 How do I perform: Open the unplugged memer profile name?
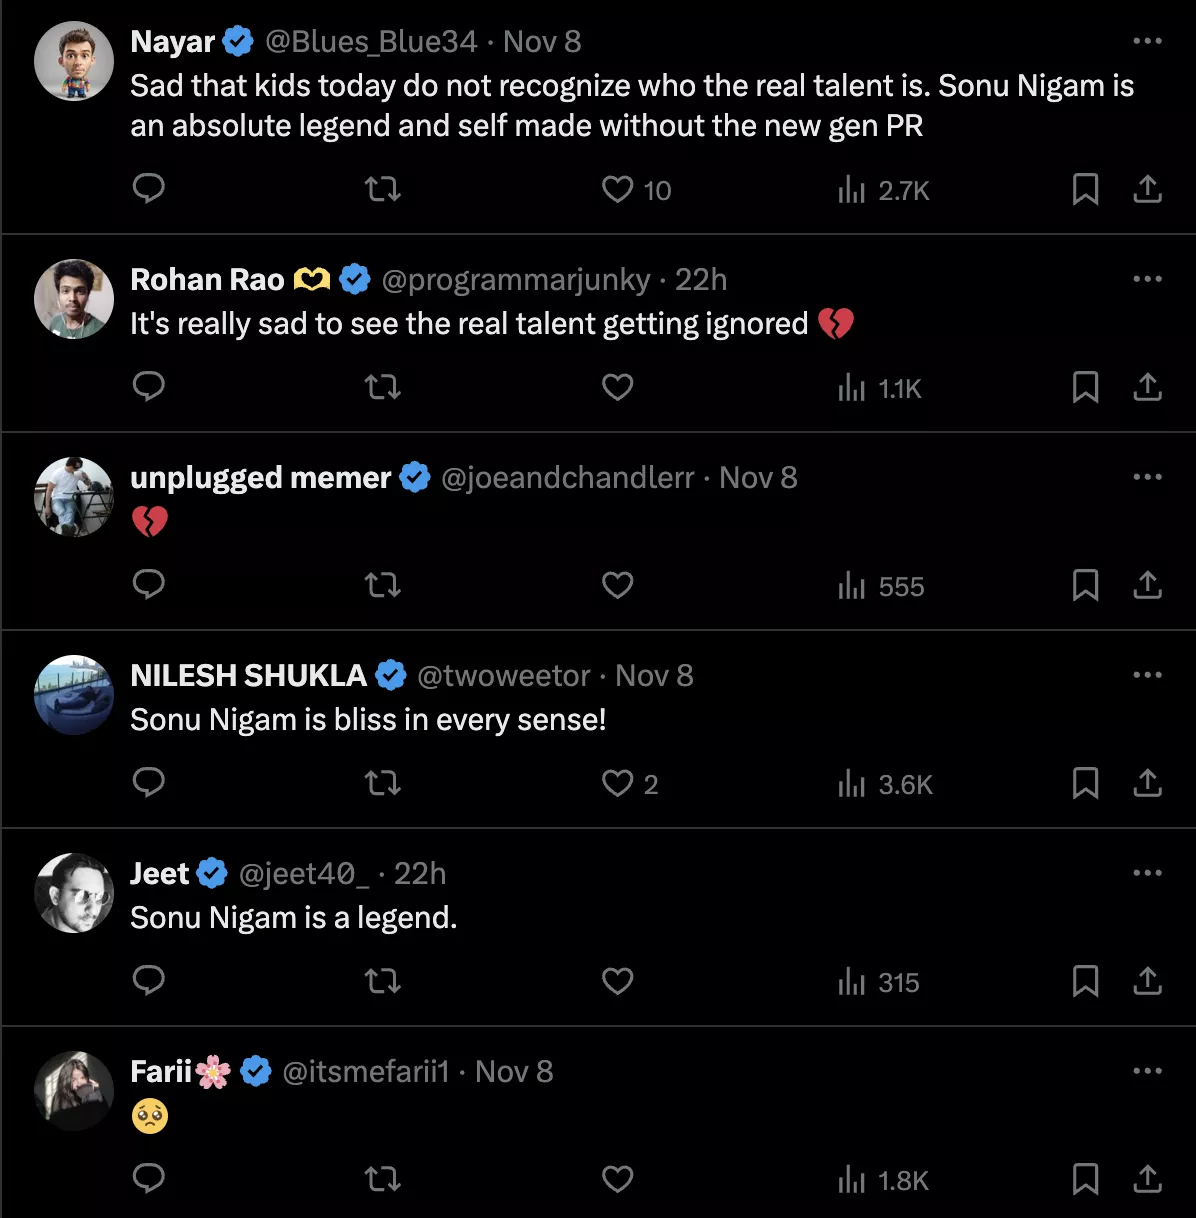click(x=260, y=478)
